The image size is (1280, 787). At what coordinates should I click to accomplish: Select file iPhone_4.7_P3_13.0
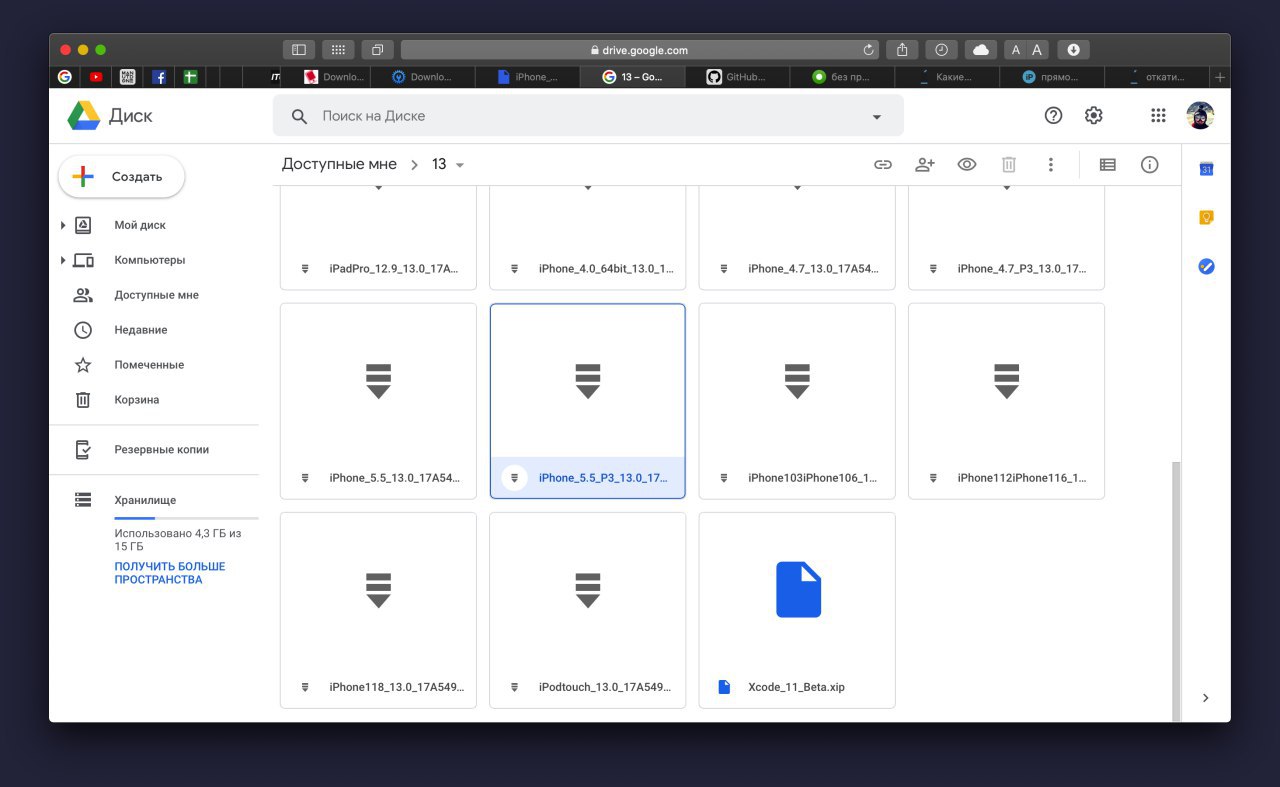[x=1006, y=238]
